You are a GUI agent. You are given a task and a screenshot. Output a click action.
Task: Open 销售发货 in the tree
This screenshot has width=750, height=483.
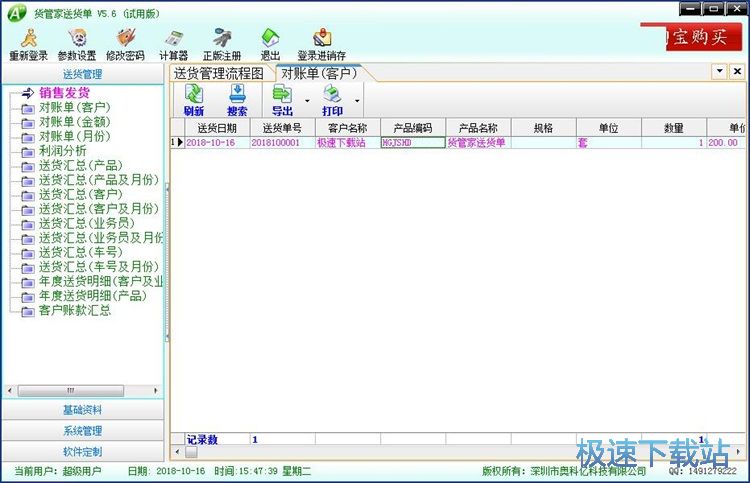[x=64, y=93]
